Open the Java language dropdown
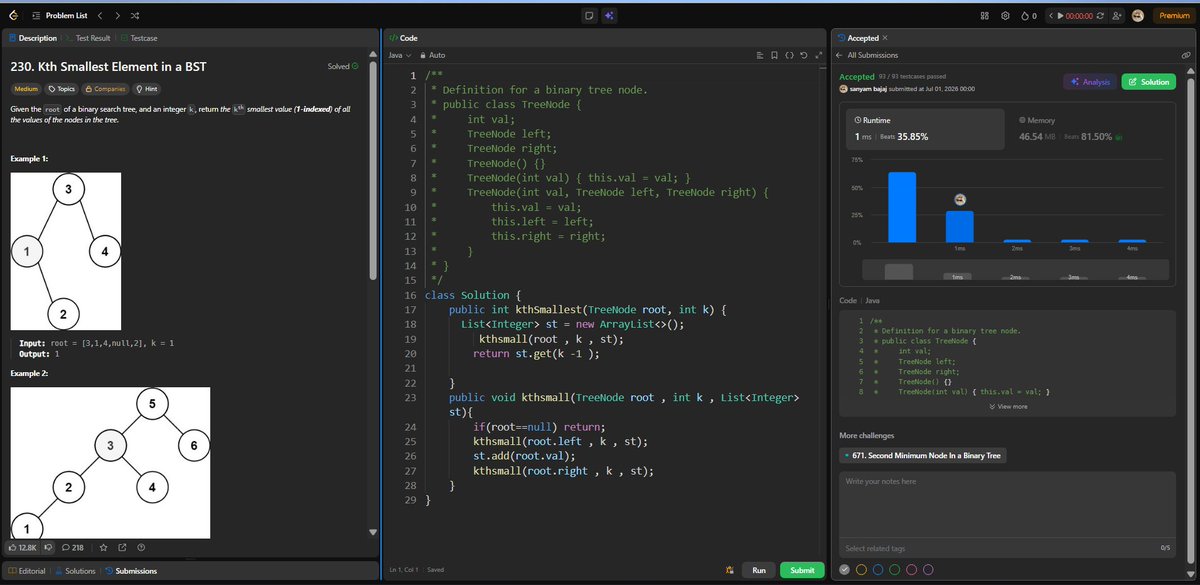The height and width of the screenshot is (585, 1200). pyautogui.click(x=399, y=54)
